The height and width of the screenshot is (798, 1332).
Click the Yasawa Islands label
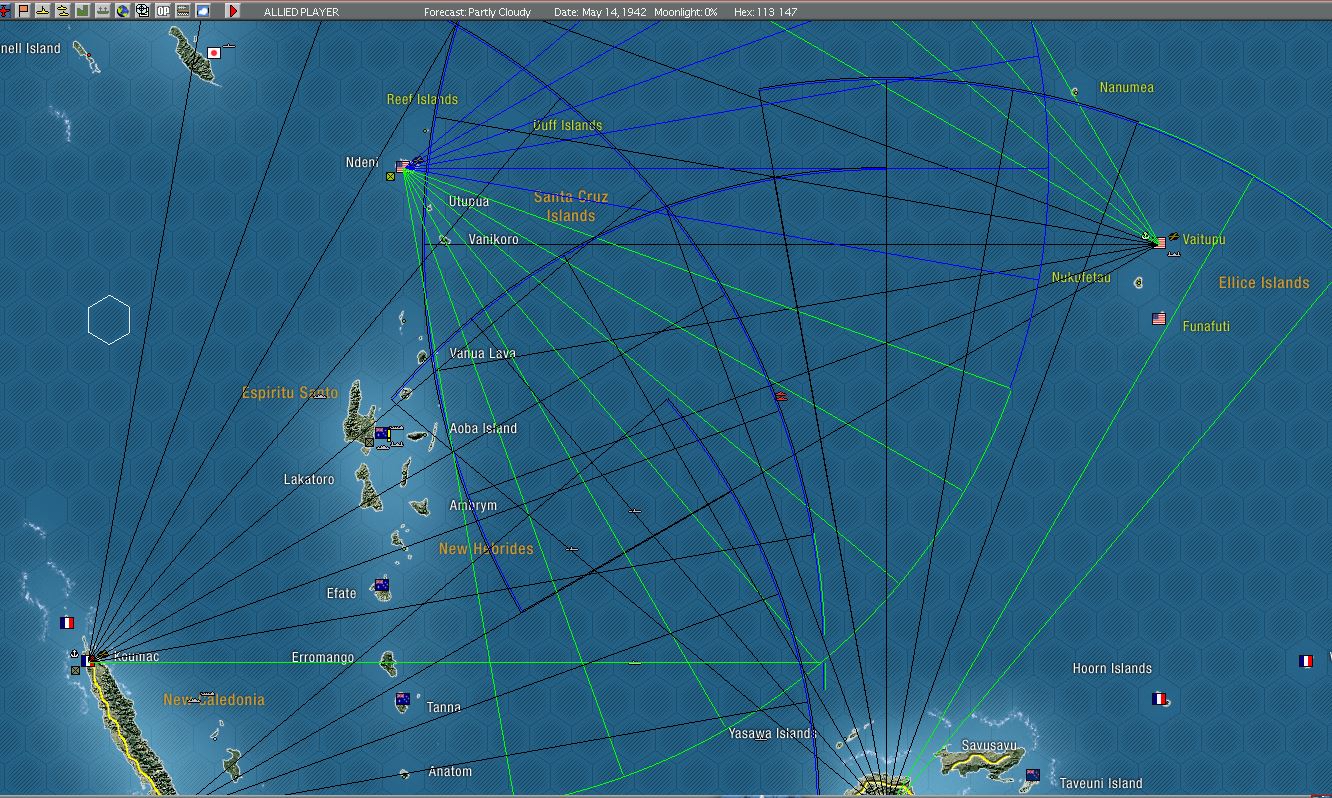point(772,733)
